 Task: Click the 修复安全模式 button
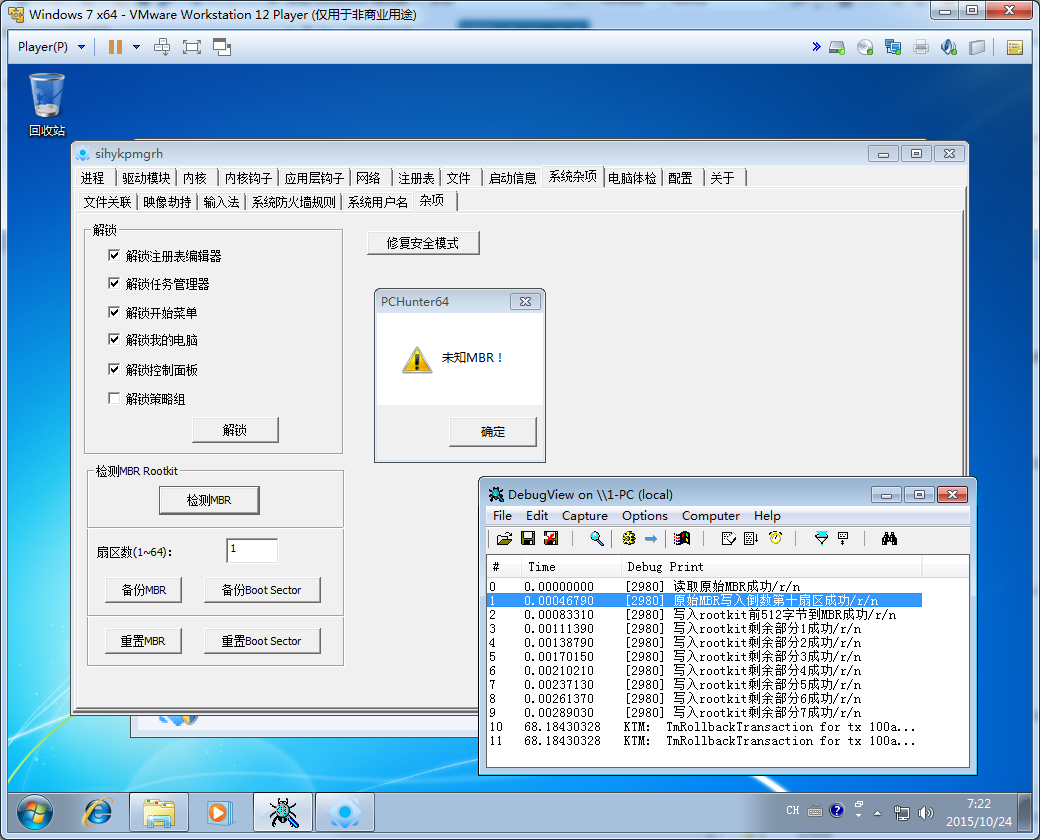tap(423, 243)
